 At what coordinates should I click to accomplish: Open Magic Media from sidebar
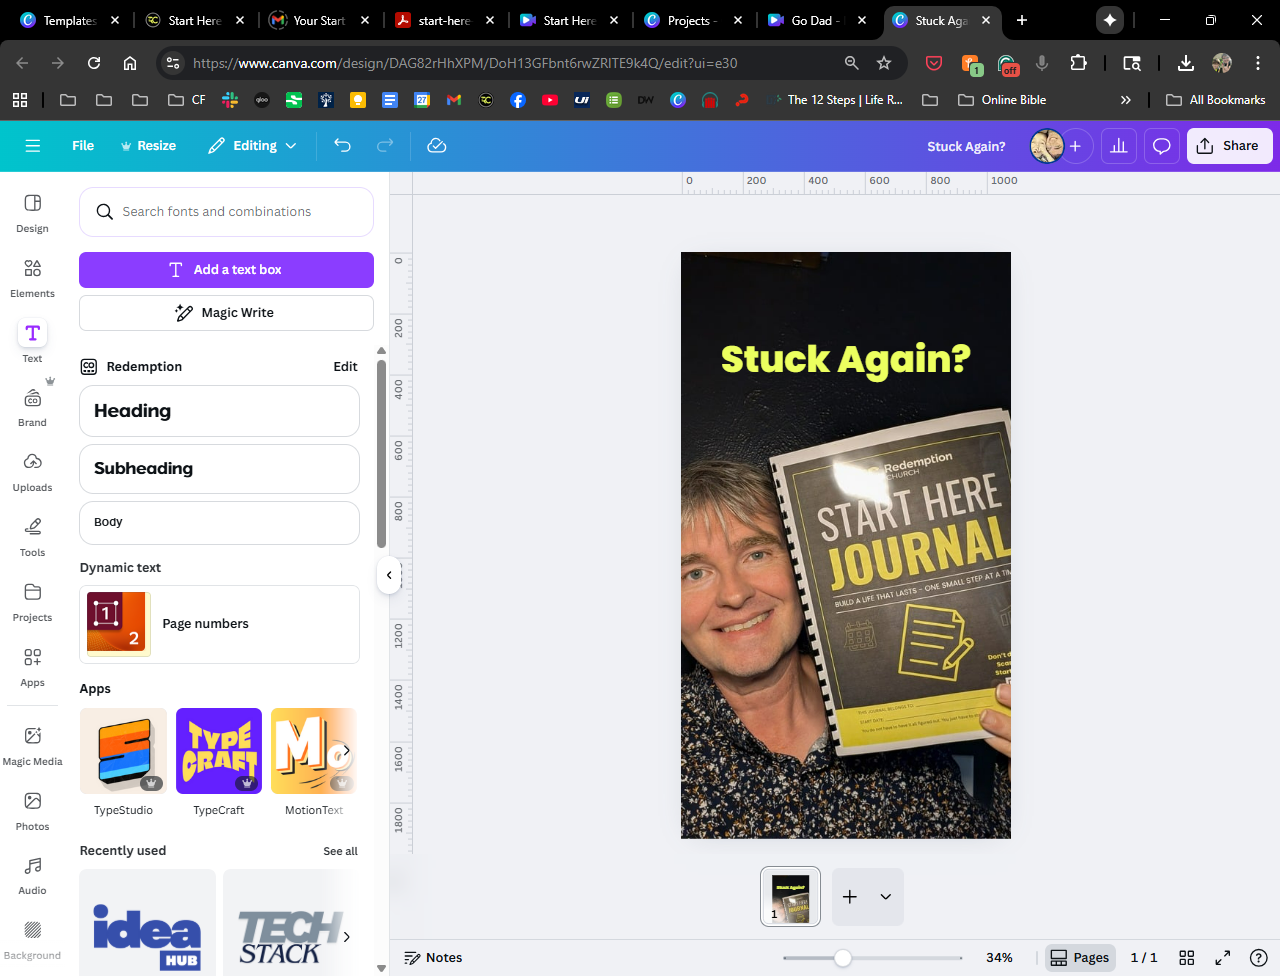[x=32, y=746]
